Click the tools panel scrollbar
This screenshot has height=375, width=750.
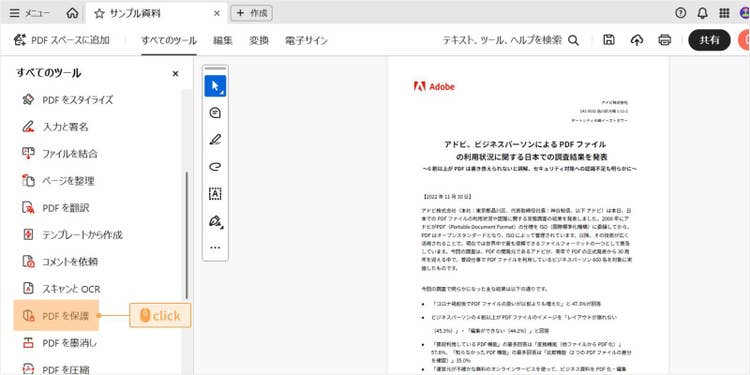187,235
